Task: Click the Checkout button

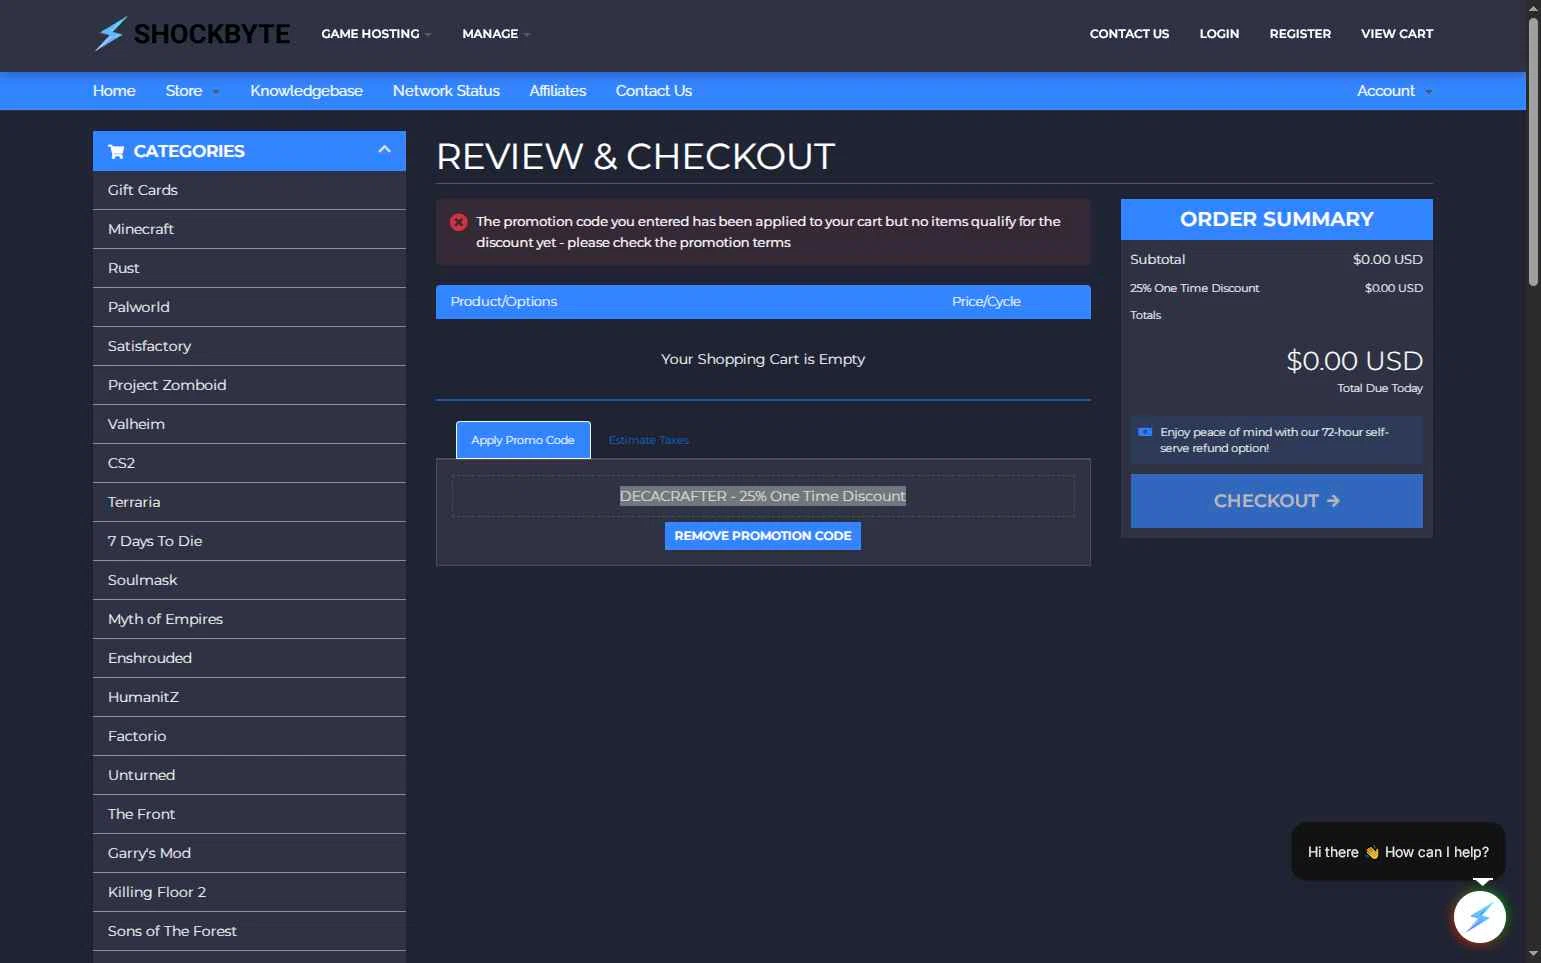Action: (1276, 501)
